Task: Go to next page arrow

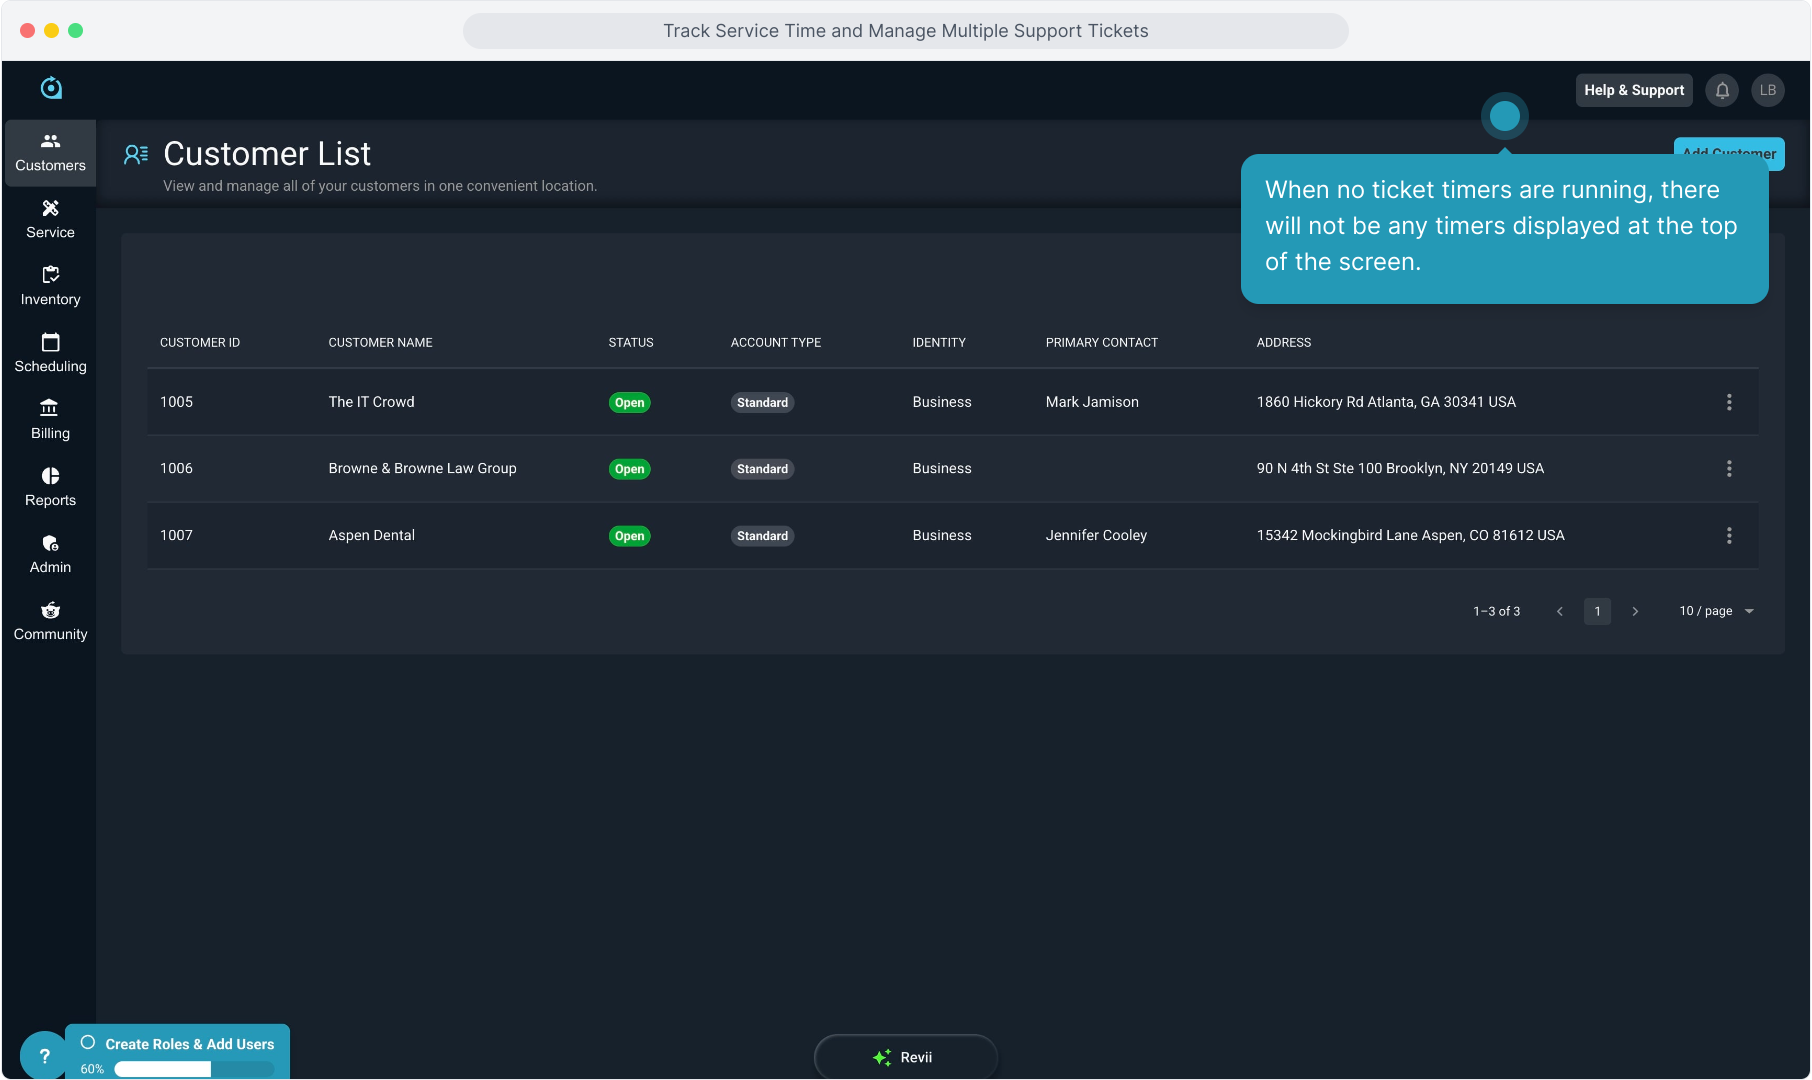Action: point(1635,611)
